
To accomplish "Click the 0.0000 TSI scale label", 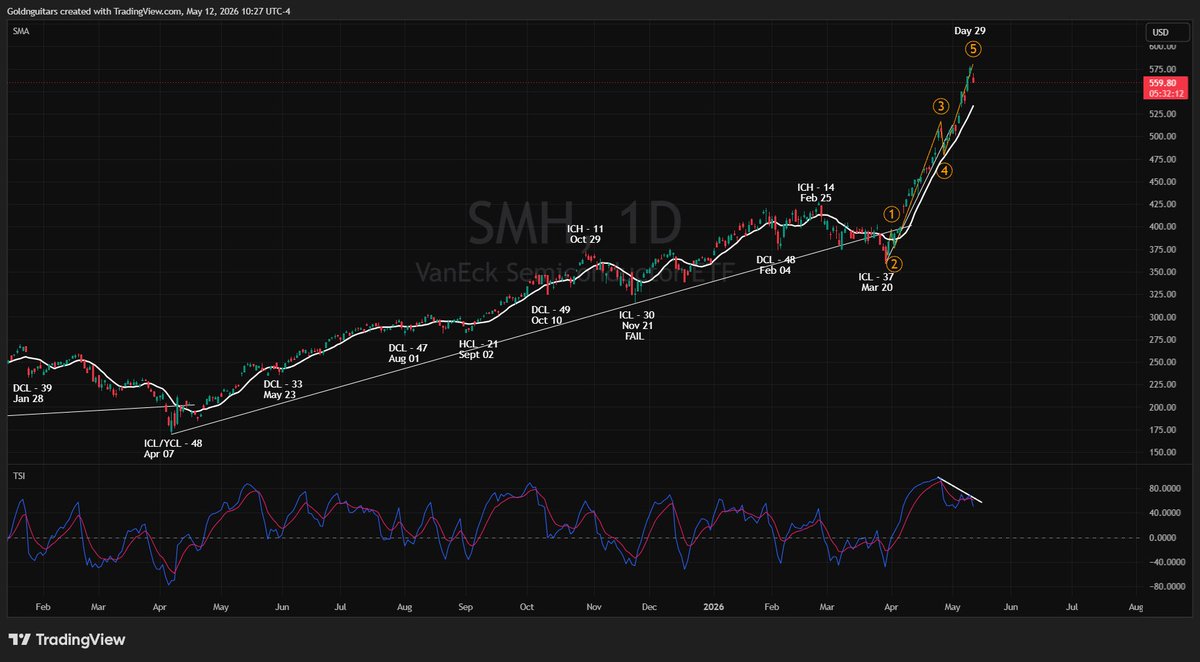I will point(1163,538).
